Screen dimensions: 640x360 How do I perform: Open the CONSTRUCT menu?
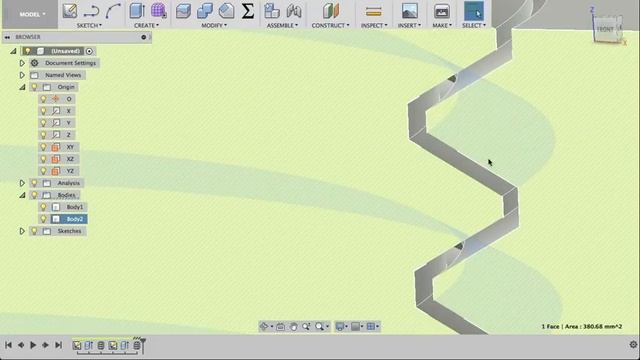[x=331, y=25]
